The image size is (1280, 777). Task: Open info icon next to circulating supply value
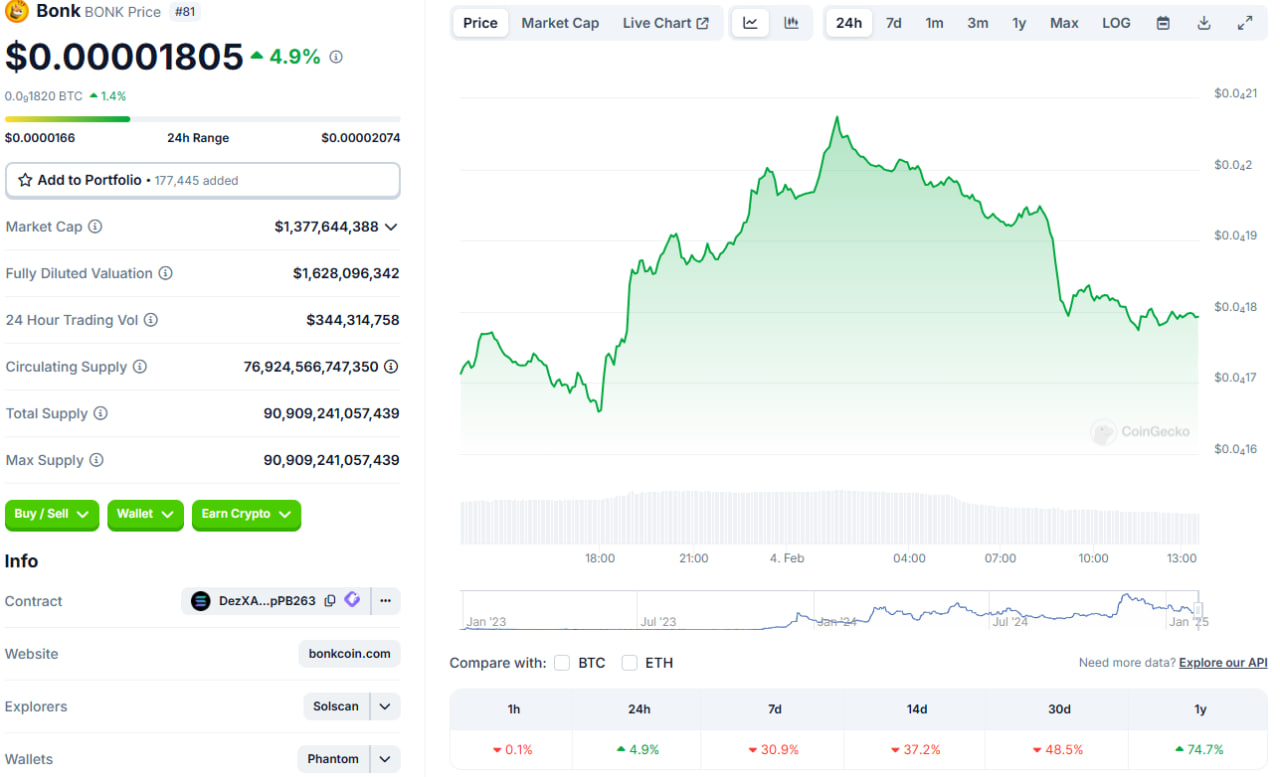(391, 367)
